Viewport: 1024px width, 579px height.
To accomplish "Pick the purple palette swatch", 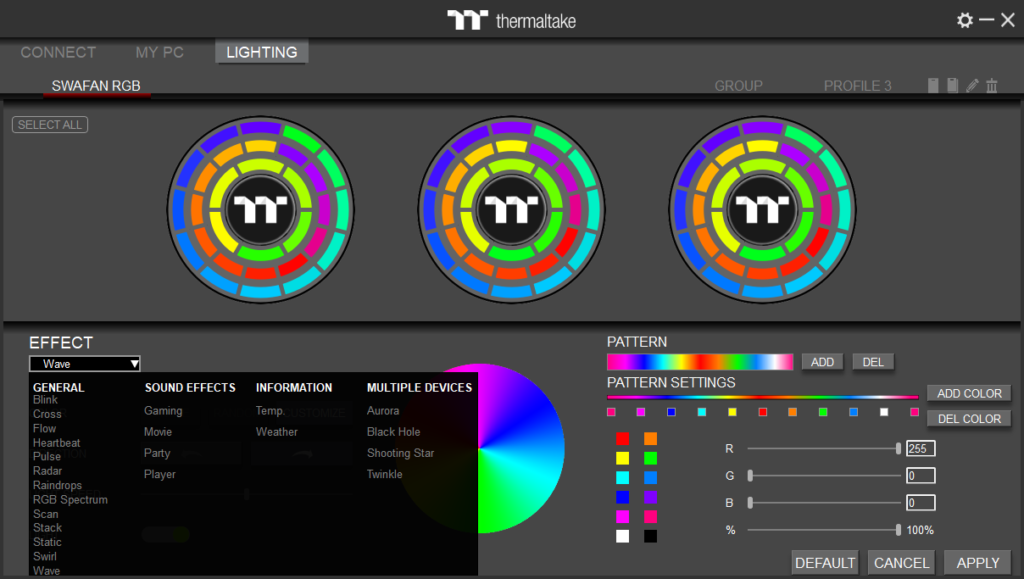I will 650,497.
